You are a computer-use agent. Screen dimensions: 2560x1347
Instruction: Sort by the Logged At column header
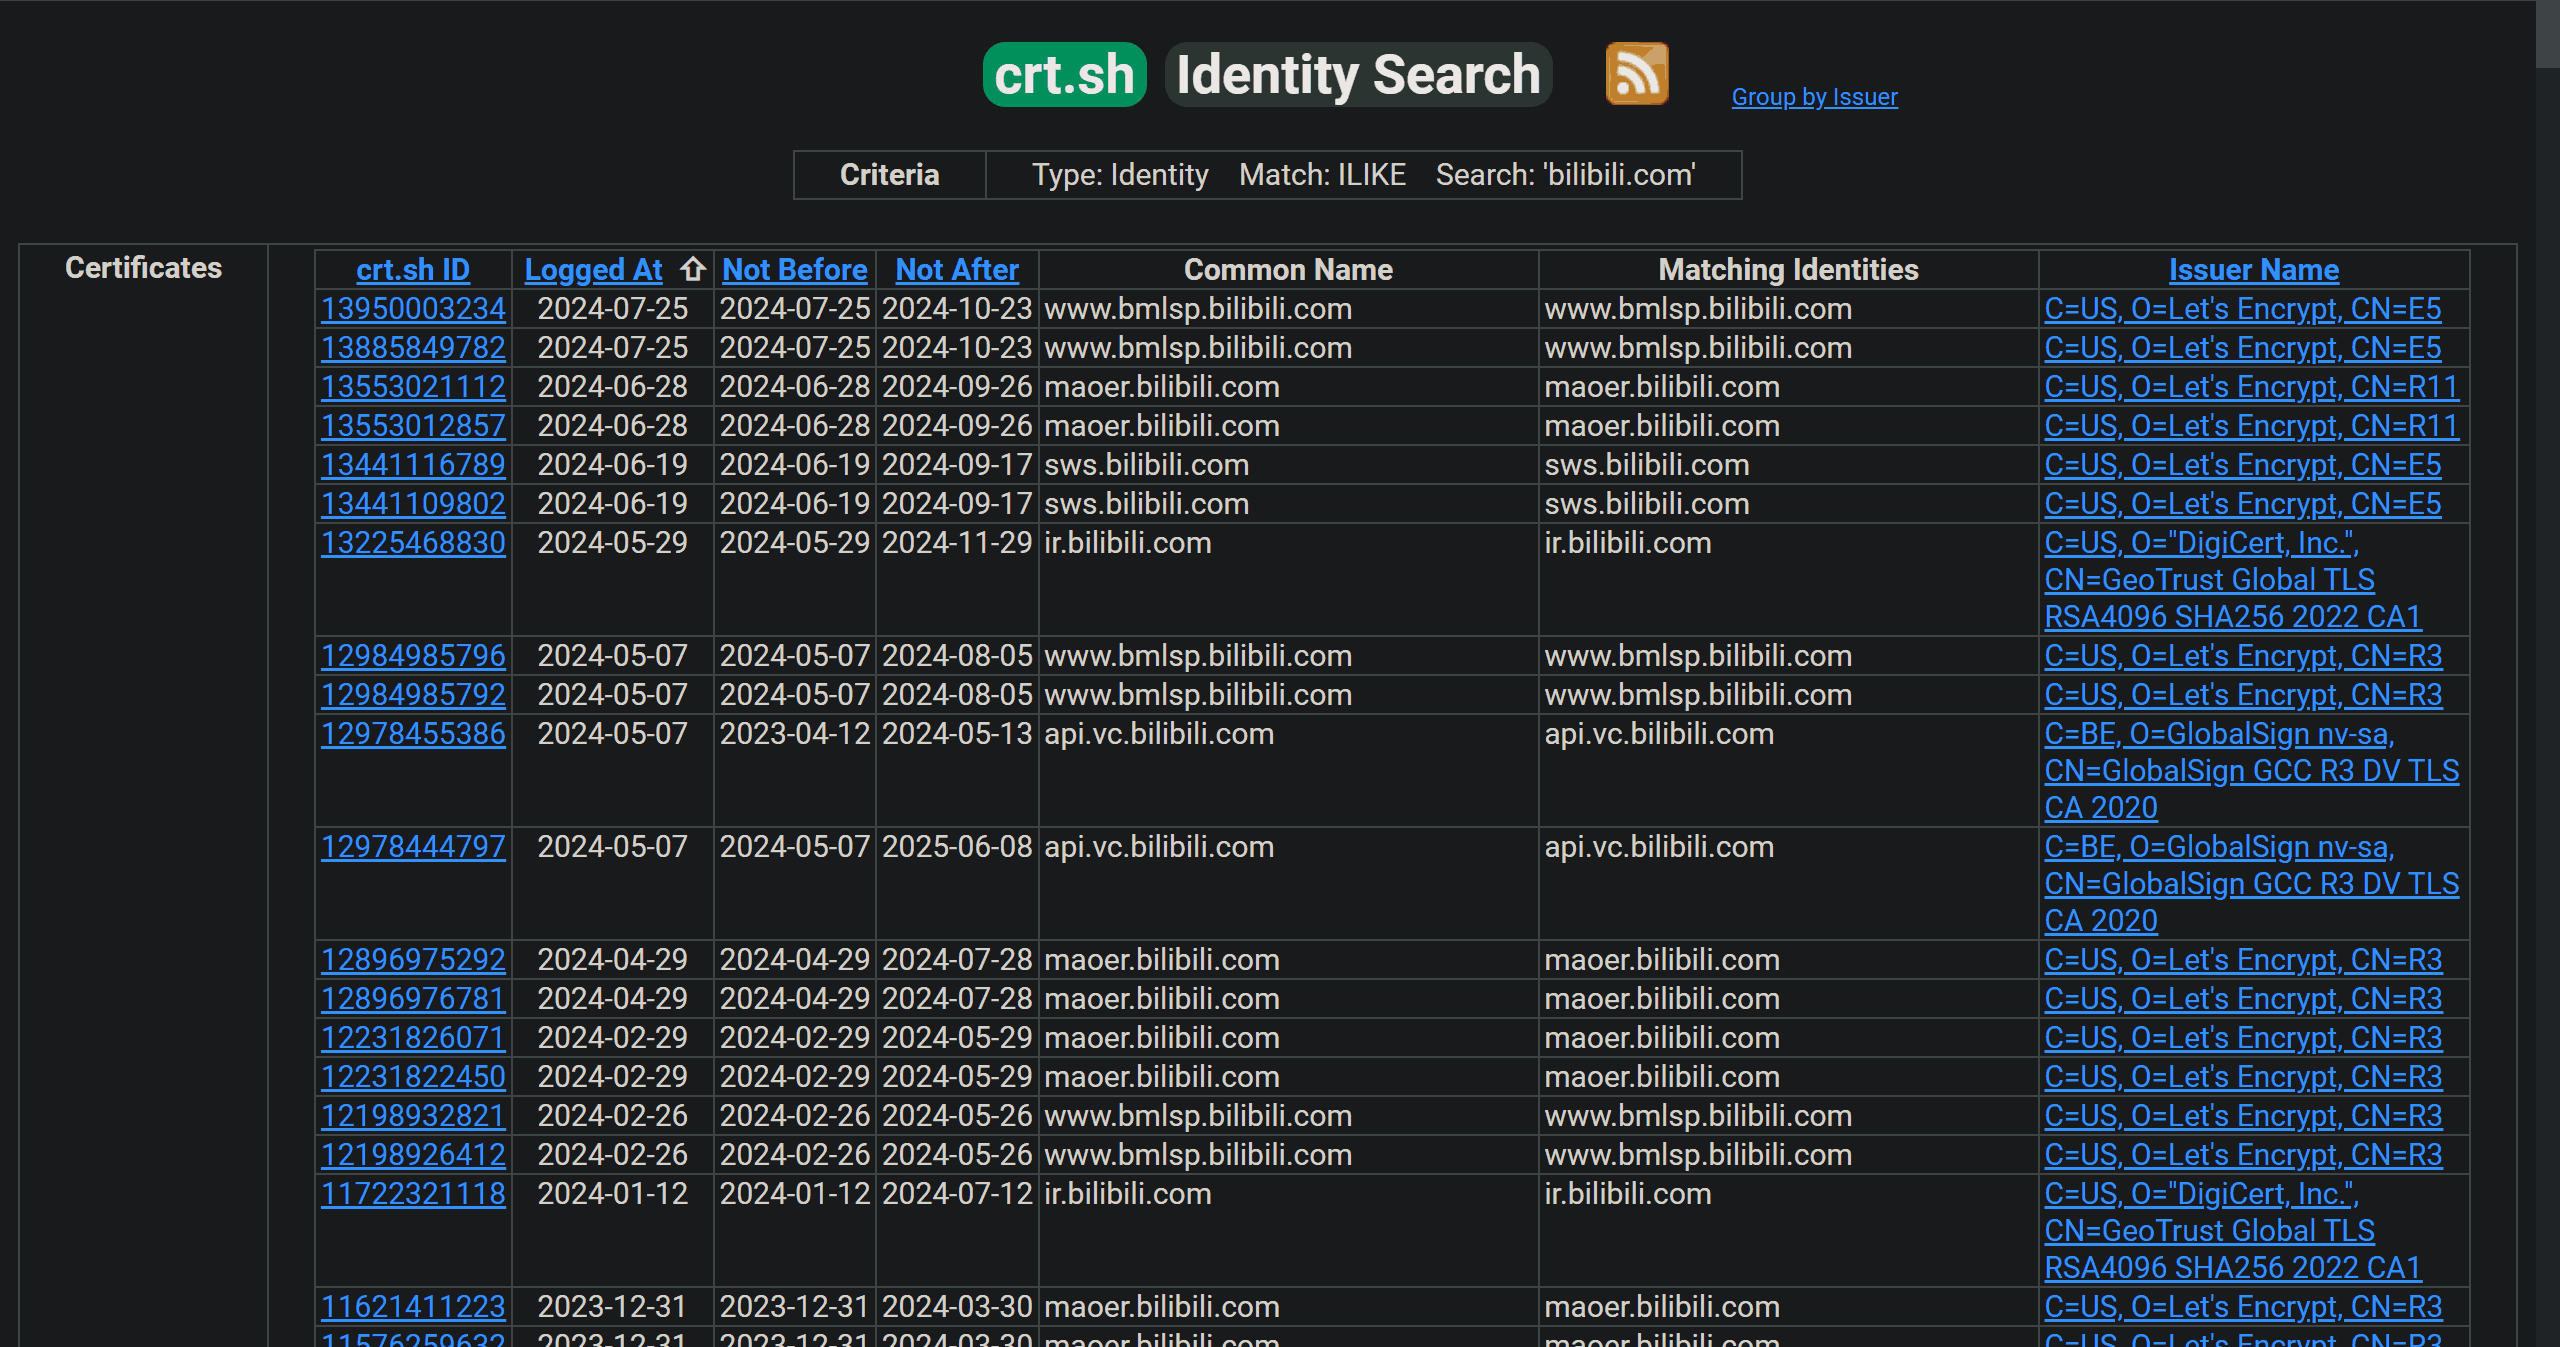[593, 270]
